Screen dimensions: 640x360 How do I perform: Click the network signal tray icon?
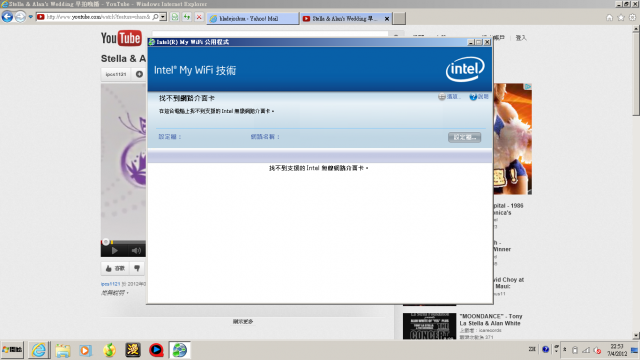586,350
